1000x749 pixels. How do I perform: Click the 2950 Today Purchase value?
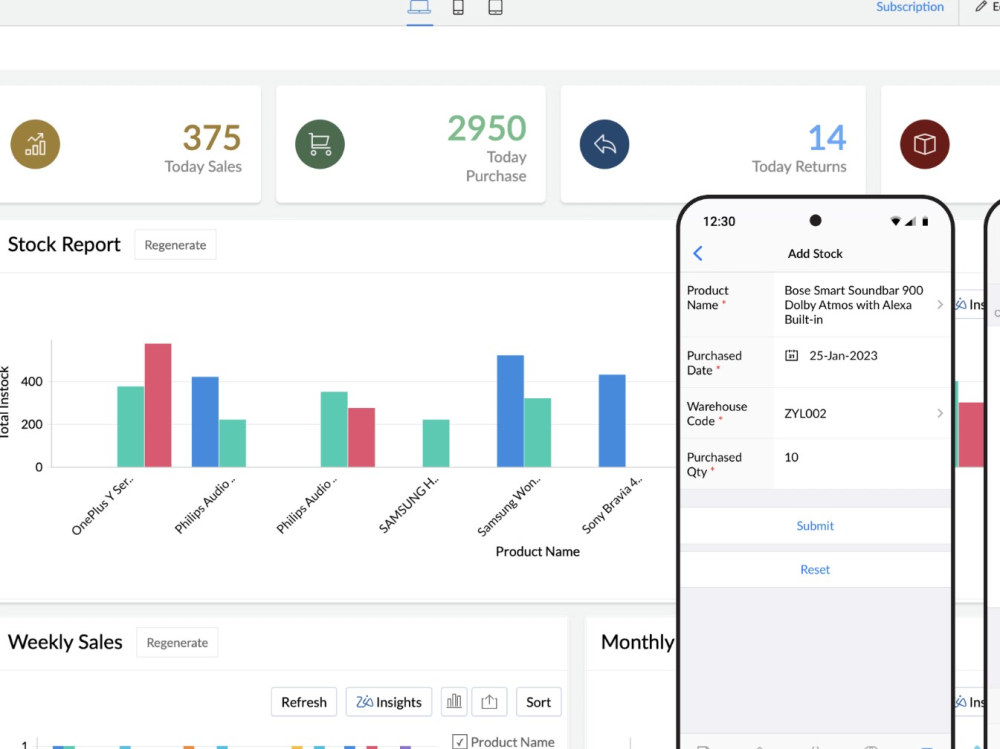(x=487, y=128)
